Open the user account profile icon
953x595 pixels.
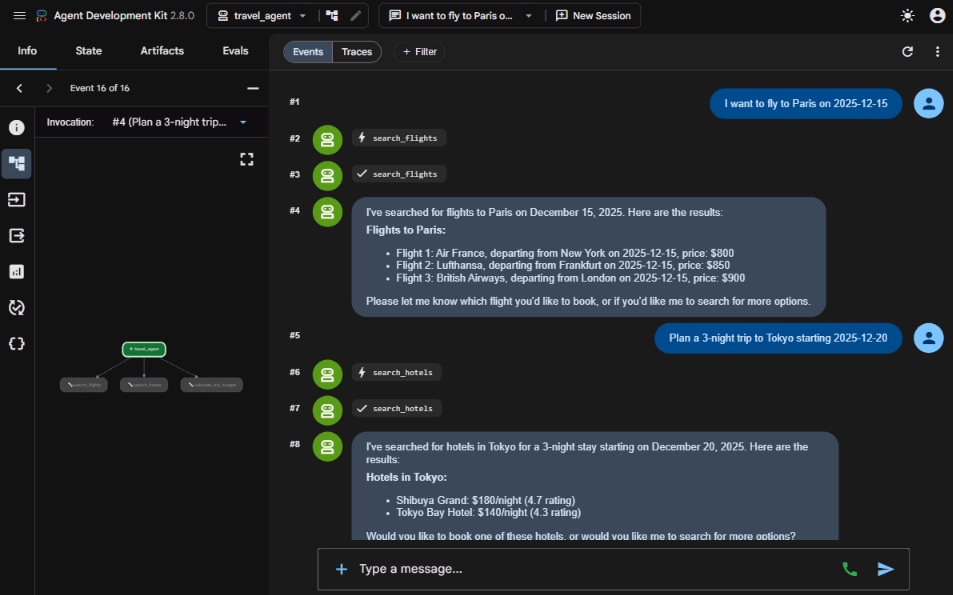(937, 16)
